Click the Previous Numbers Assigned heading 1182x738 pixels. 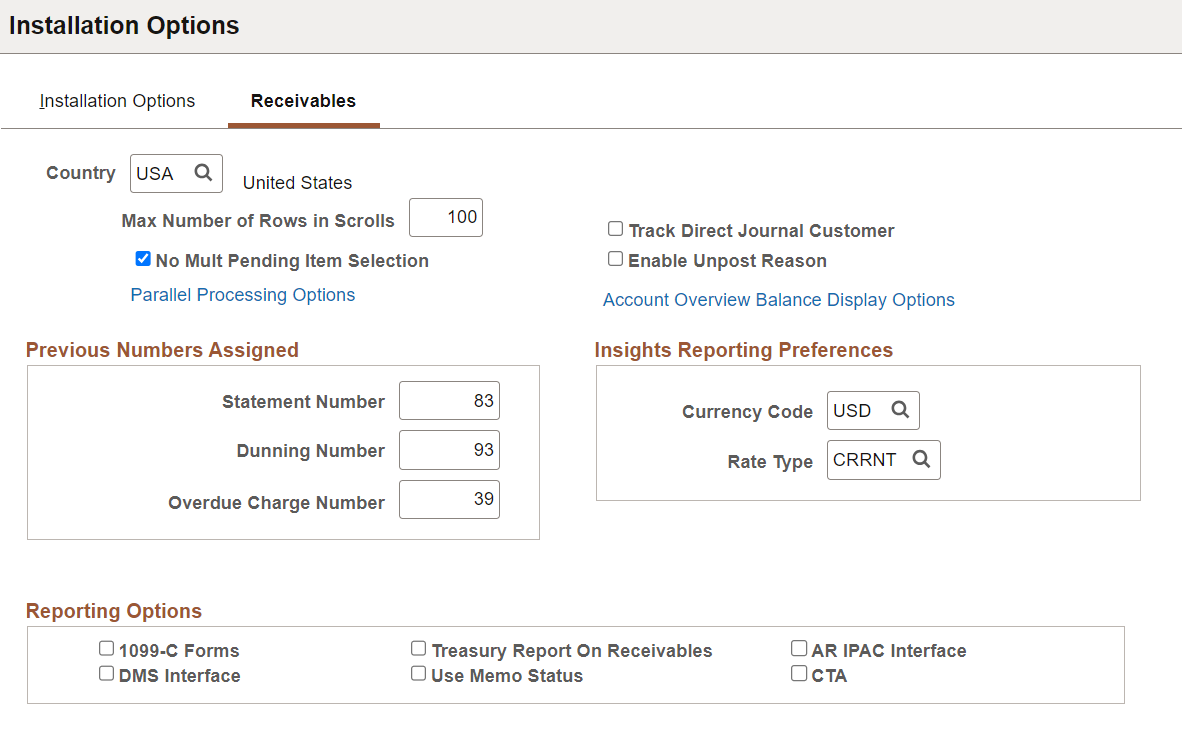(x=162, y=350)
